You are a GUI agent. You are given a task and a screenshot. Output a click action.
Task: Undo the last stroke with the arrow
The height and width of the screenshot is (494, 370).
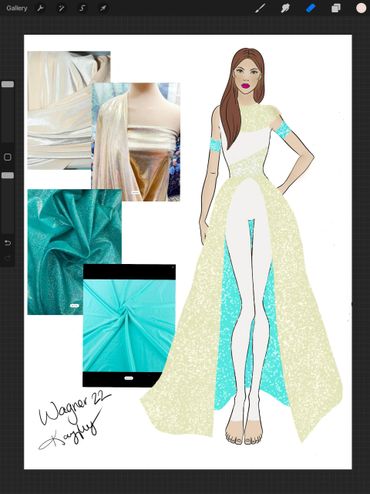click(x=8, y=243)
